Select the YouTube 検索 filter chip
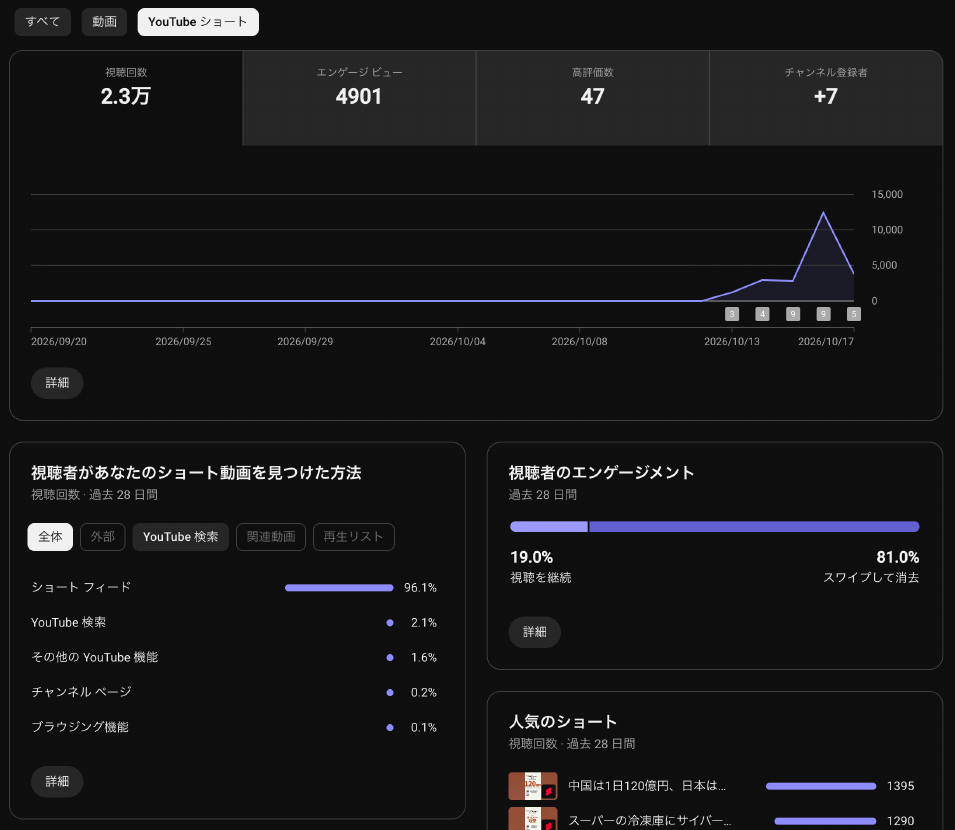This screenshot has height=830, width=955. 180,537
